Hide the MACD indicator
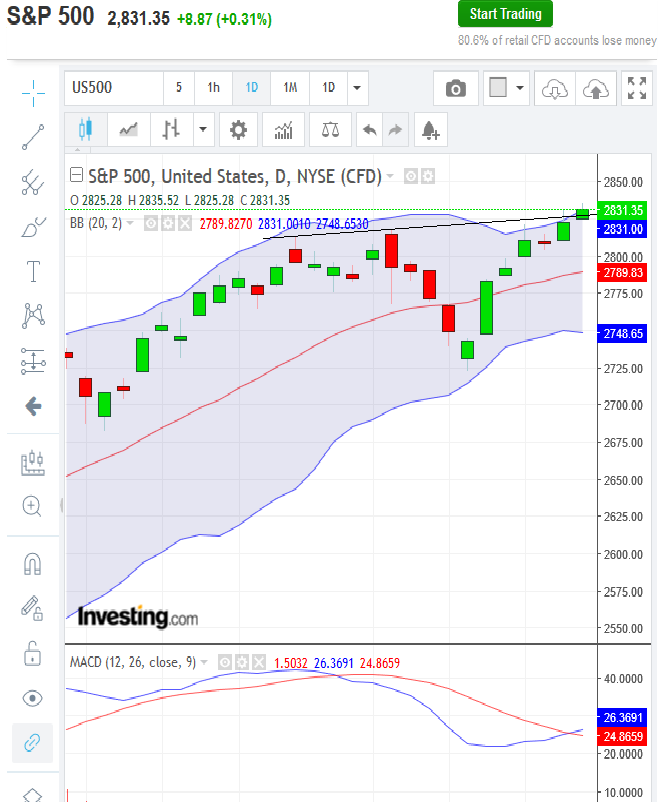The height and width of the screenshot is (802, 658). click(225, 663)
